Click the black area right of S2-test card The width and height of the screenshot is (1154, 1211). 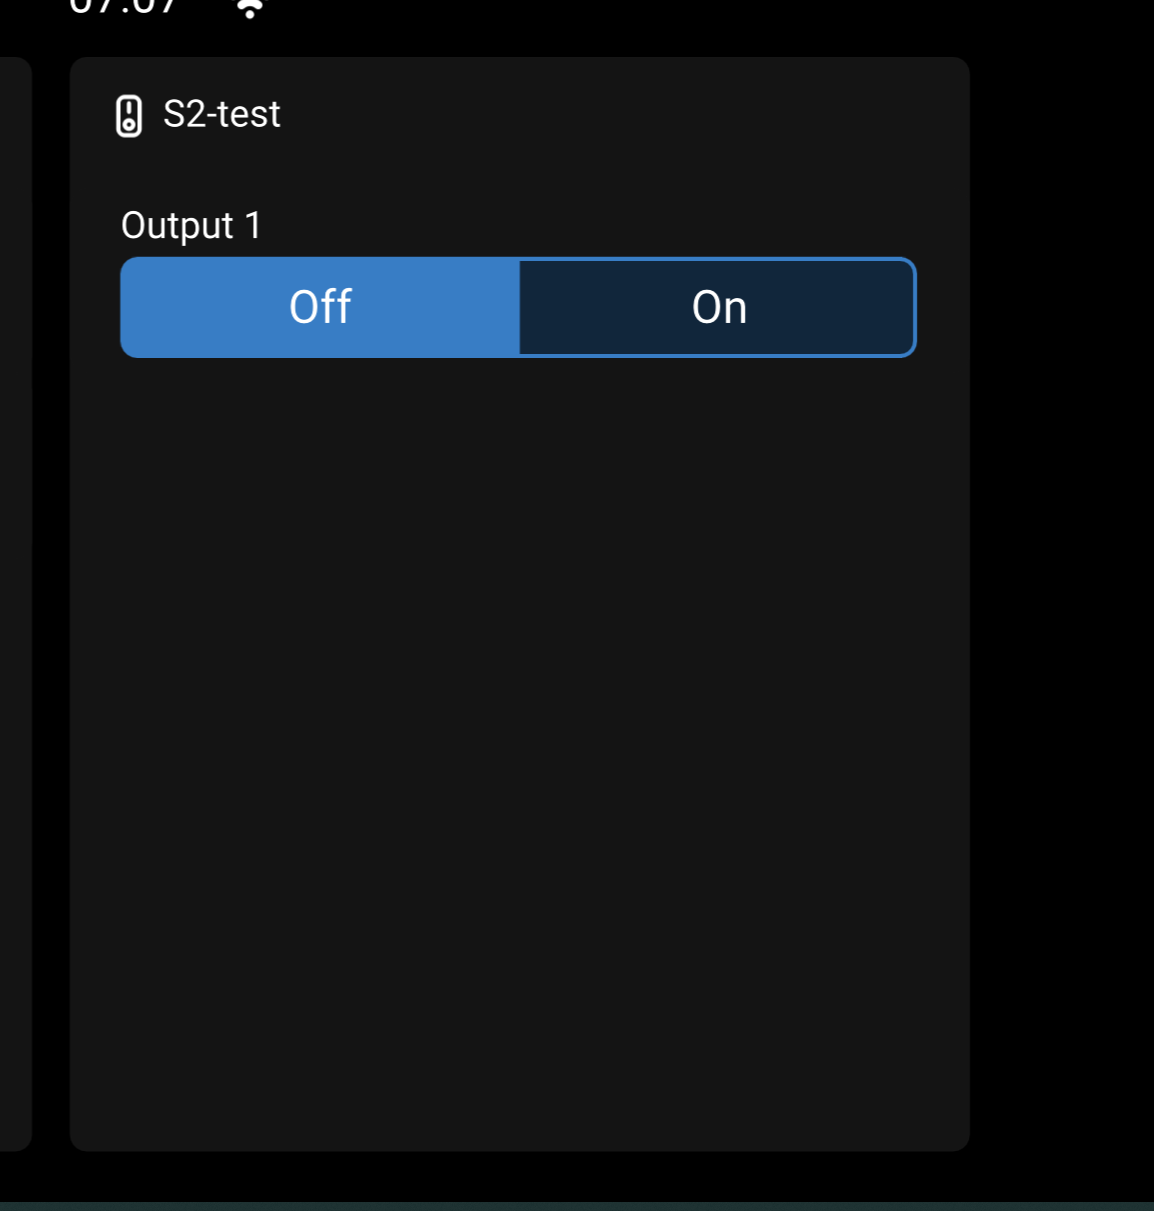click(x=1062, y=600)
